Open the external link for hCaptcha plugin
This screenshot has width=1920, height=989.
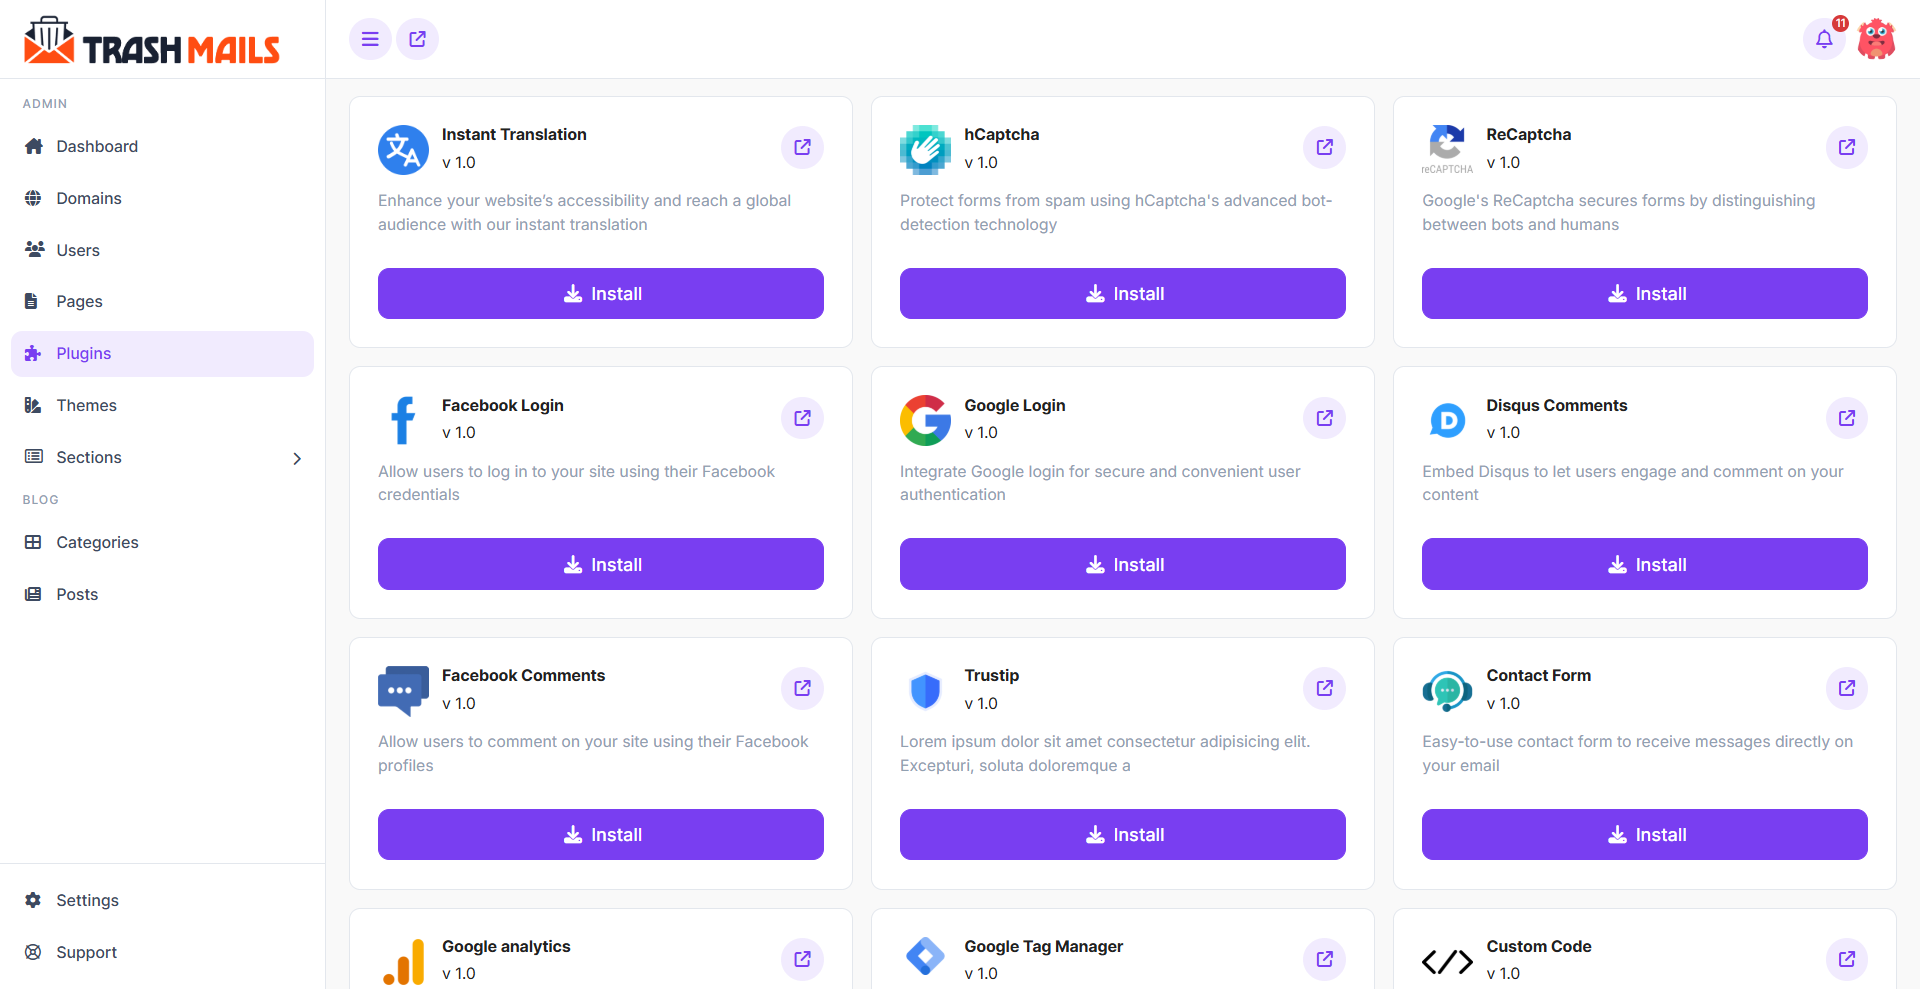[x=1324, y=147]
